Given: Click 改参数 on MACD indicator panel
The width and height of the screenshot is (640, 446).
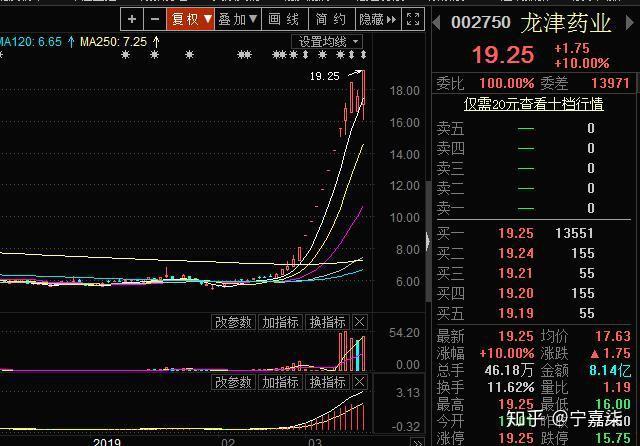Looking at the screenshot, I should point(233,382).
